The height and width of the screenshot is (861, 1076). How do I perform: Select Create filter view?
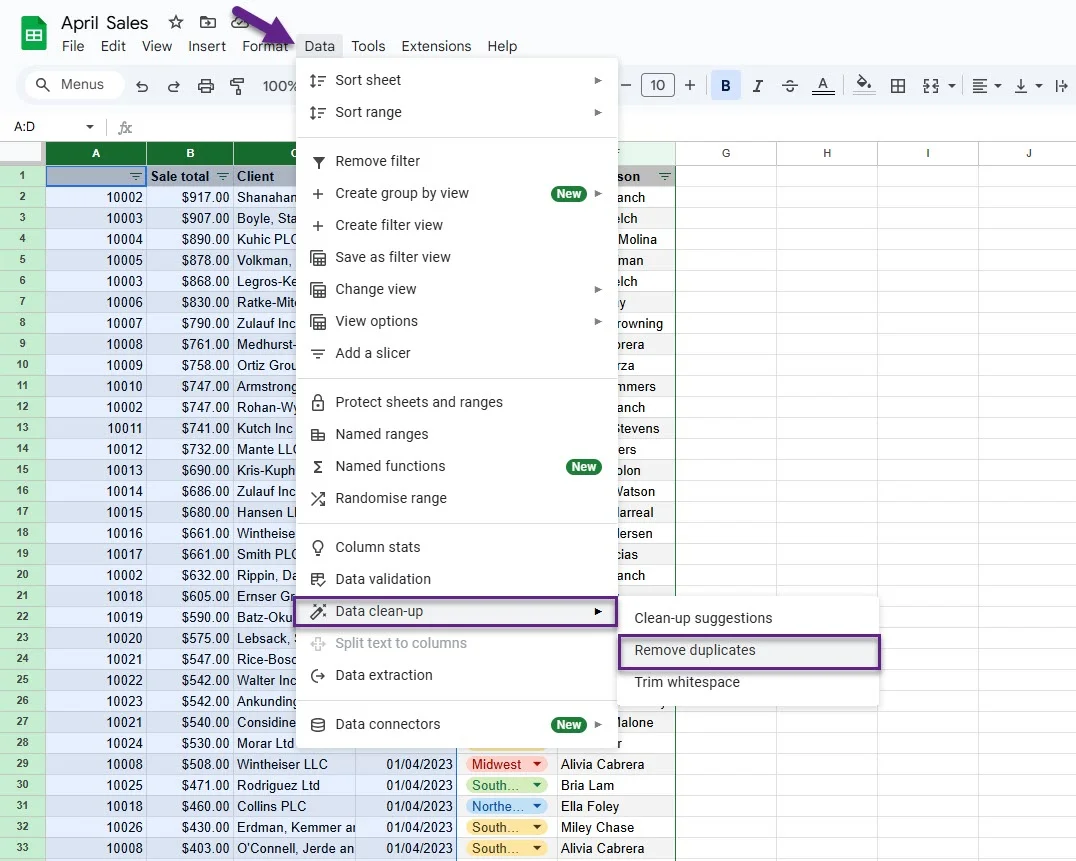[x=456, y=225]
